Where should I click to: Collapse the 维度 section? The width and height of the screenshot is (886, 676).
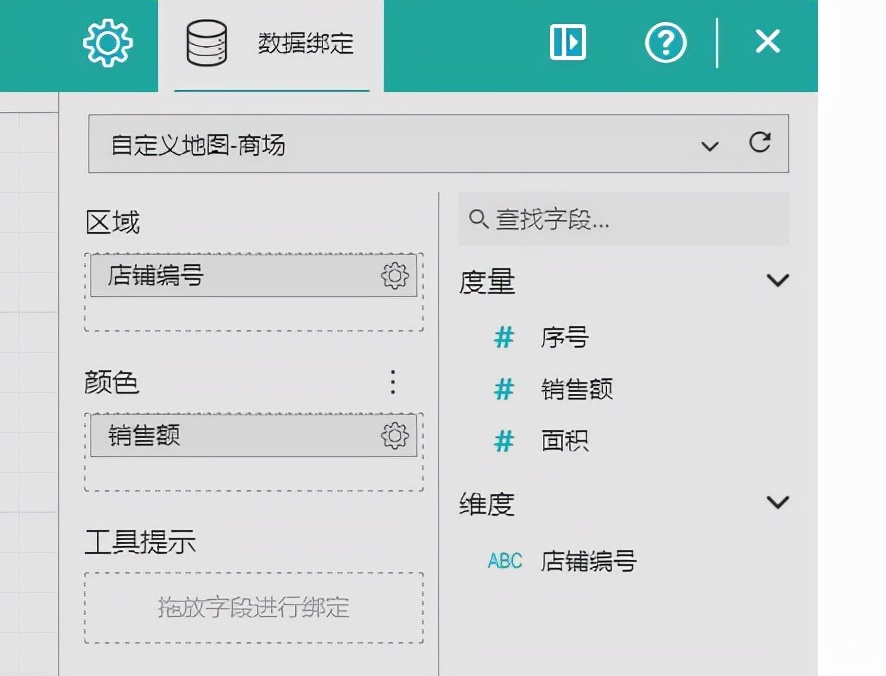click(778, 502)
